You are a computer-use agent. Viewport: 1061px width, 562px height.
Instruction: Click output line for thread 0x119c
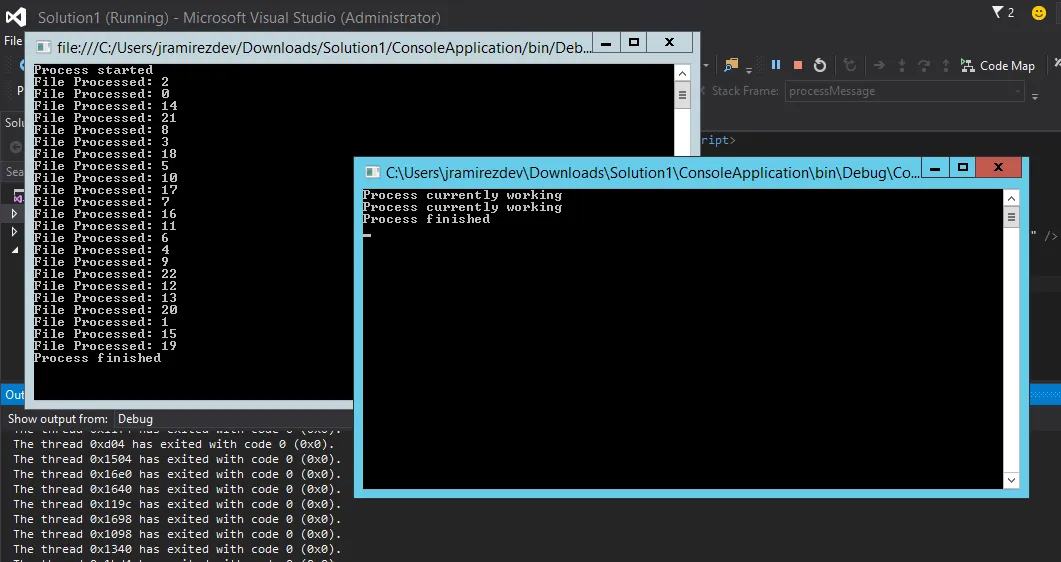point(177,504)
